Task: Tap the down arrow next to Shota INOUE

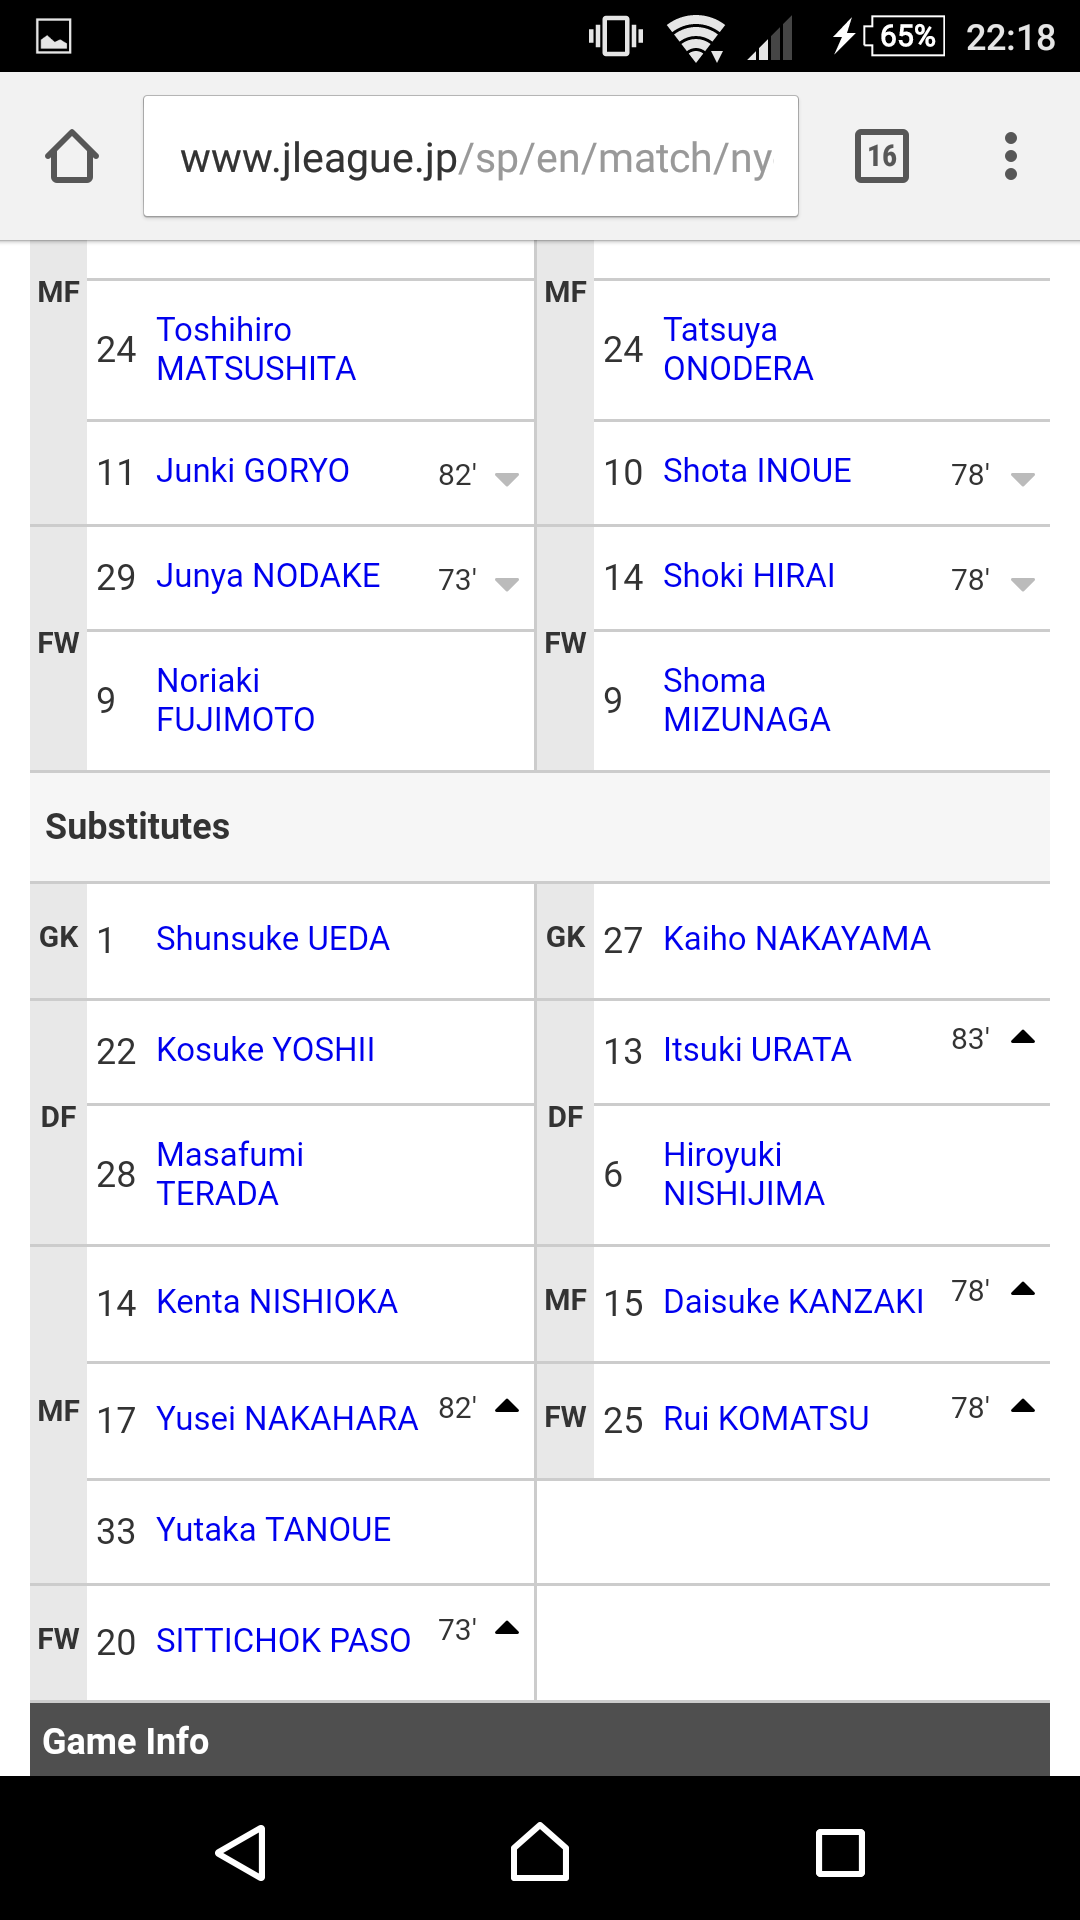Action: (1023, 479)
